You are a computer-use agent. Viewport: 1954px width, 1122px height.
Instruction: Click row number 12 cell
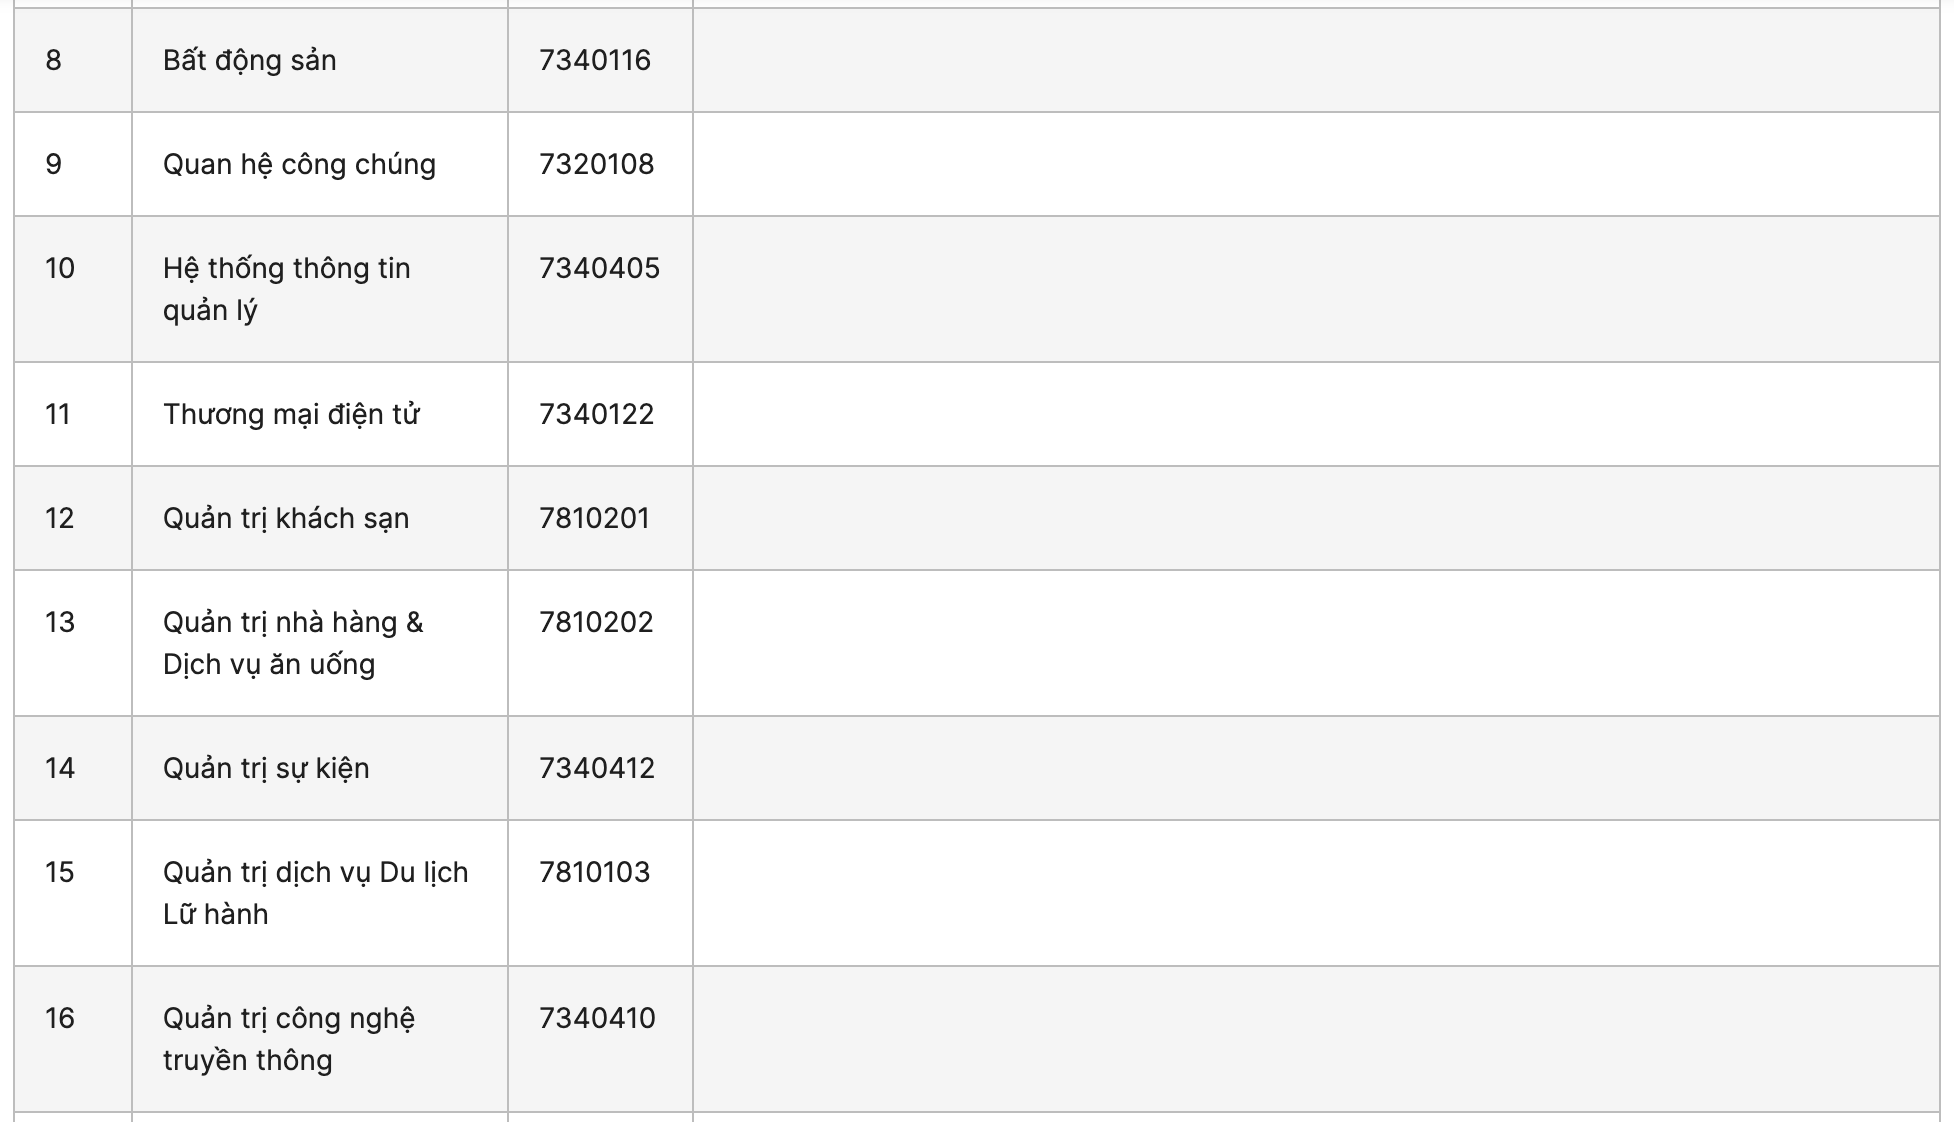(73, 518)
